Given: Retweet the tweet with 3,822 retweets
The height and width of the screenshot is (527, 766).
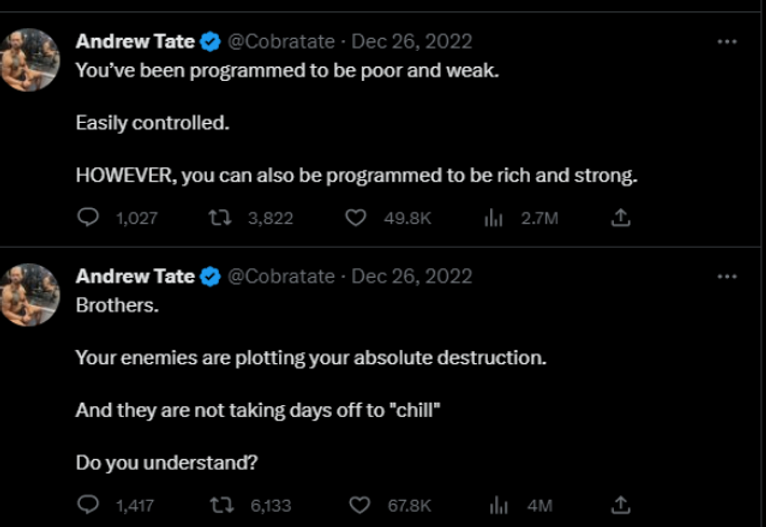Looking at the screenshot, I should click(220, 217).
